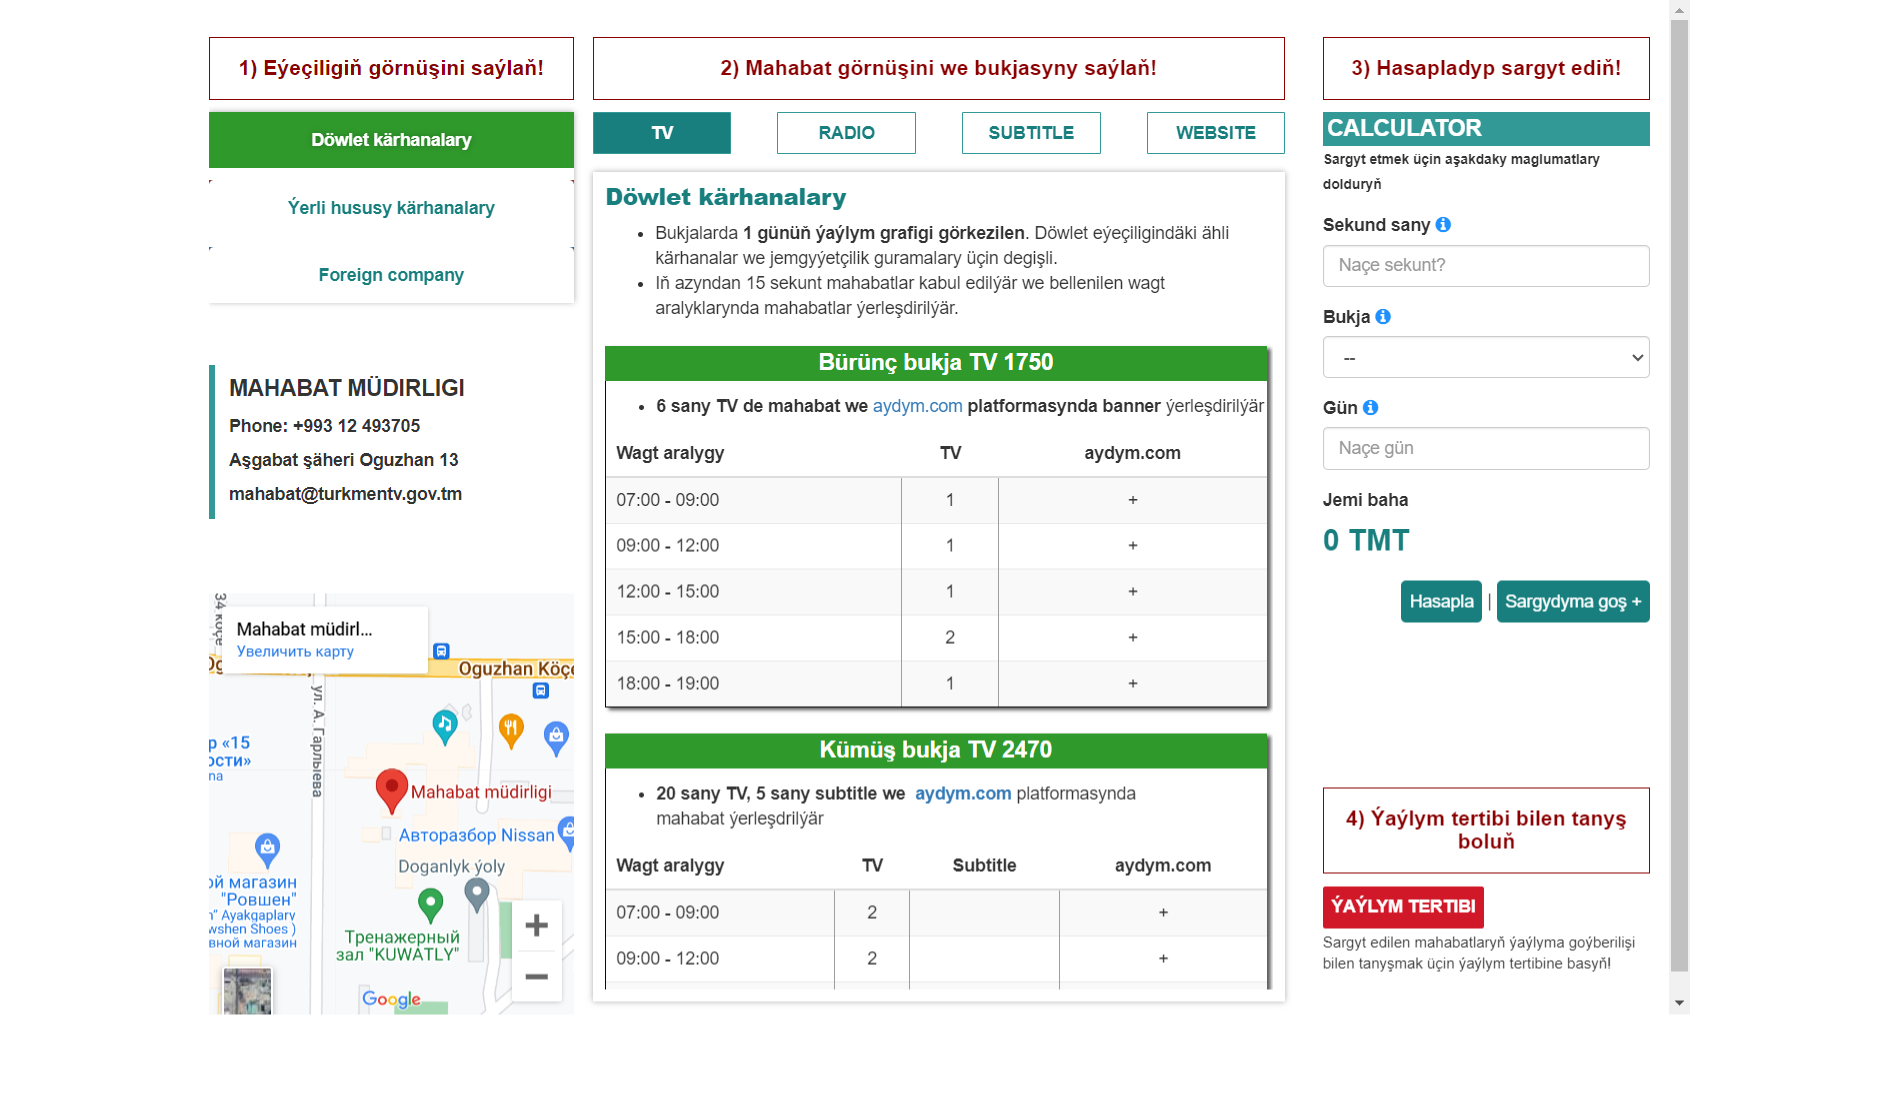Open the SUBTITLE tab
The width and height of the screenshot is (1897, 1100).
coord(1030,132)
